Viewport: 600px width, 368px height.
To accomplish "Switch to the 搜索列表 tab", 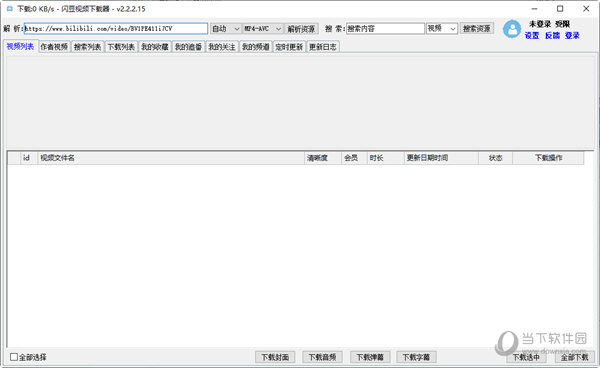I will (x=88, y=47).
